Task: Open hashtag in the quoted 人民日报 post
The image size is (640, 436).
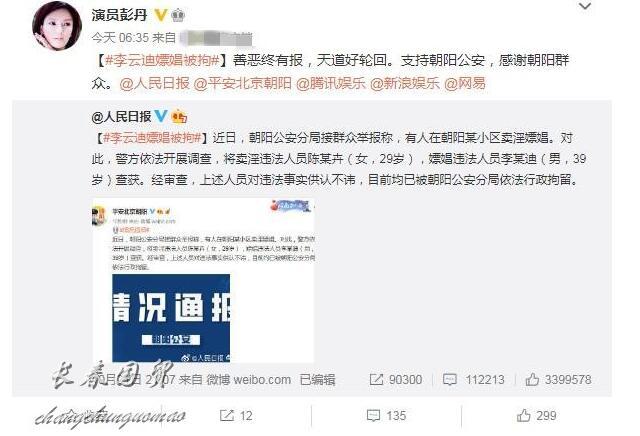Action: (152, 138)
